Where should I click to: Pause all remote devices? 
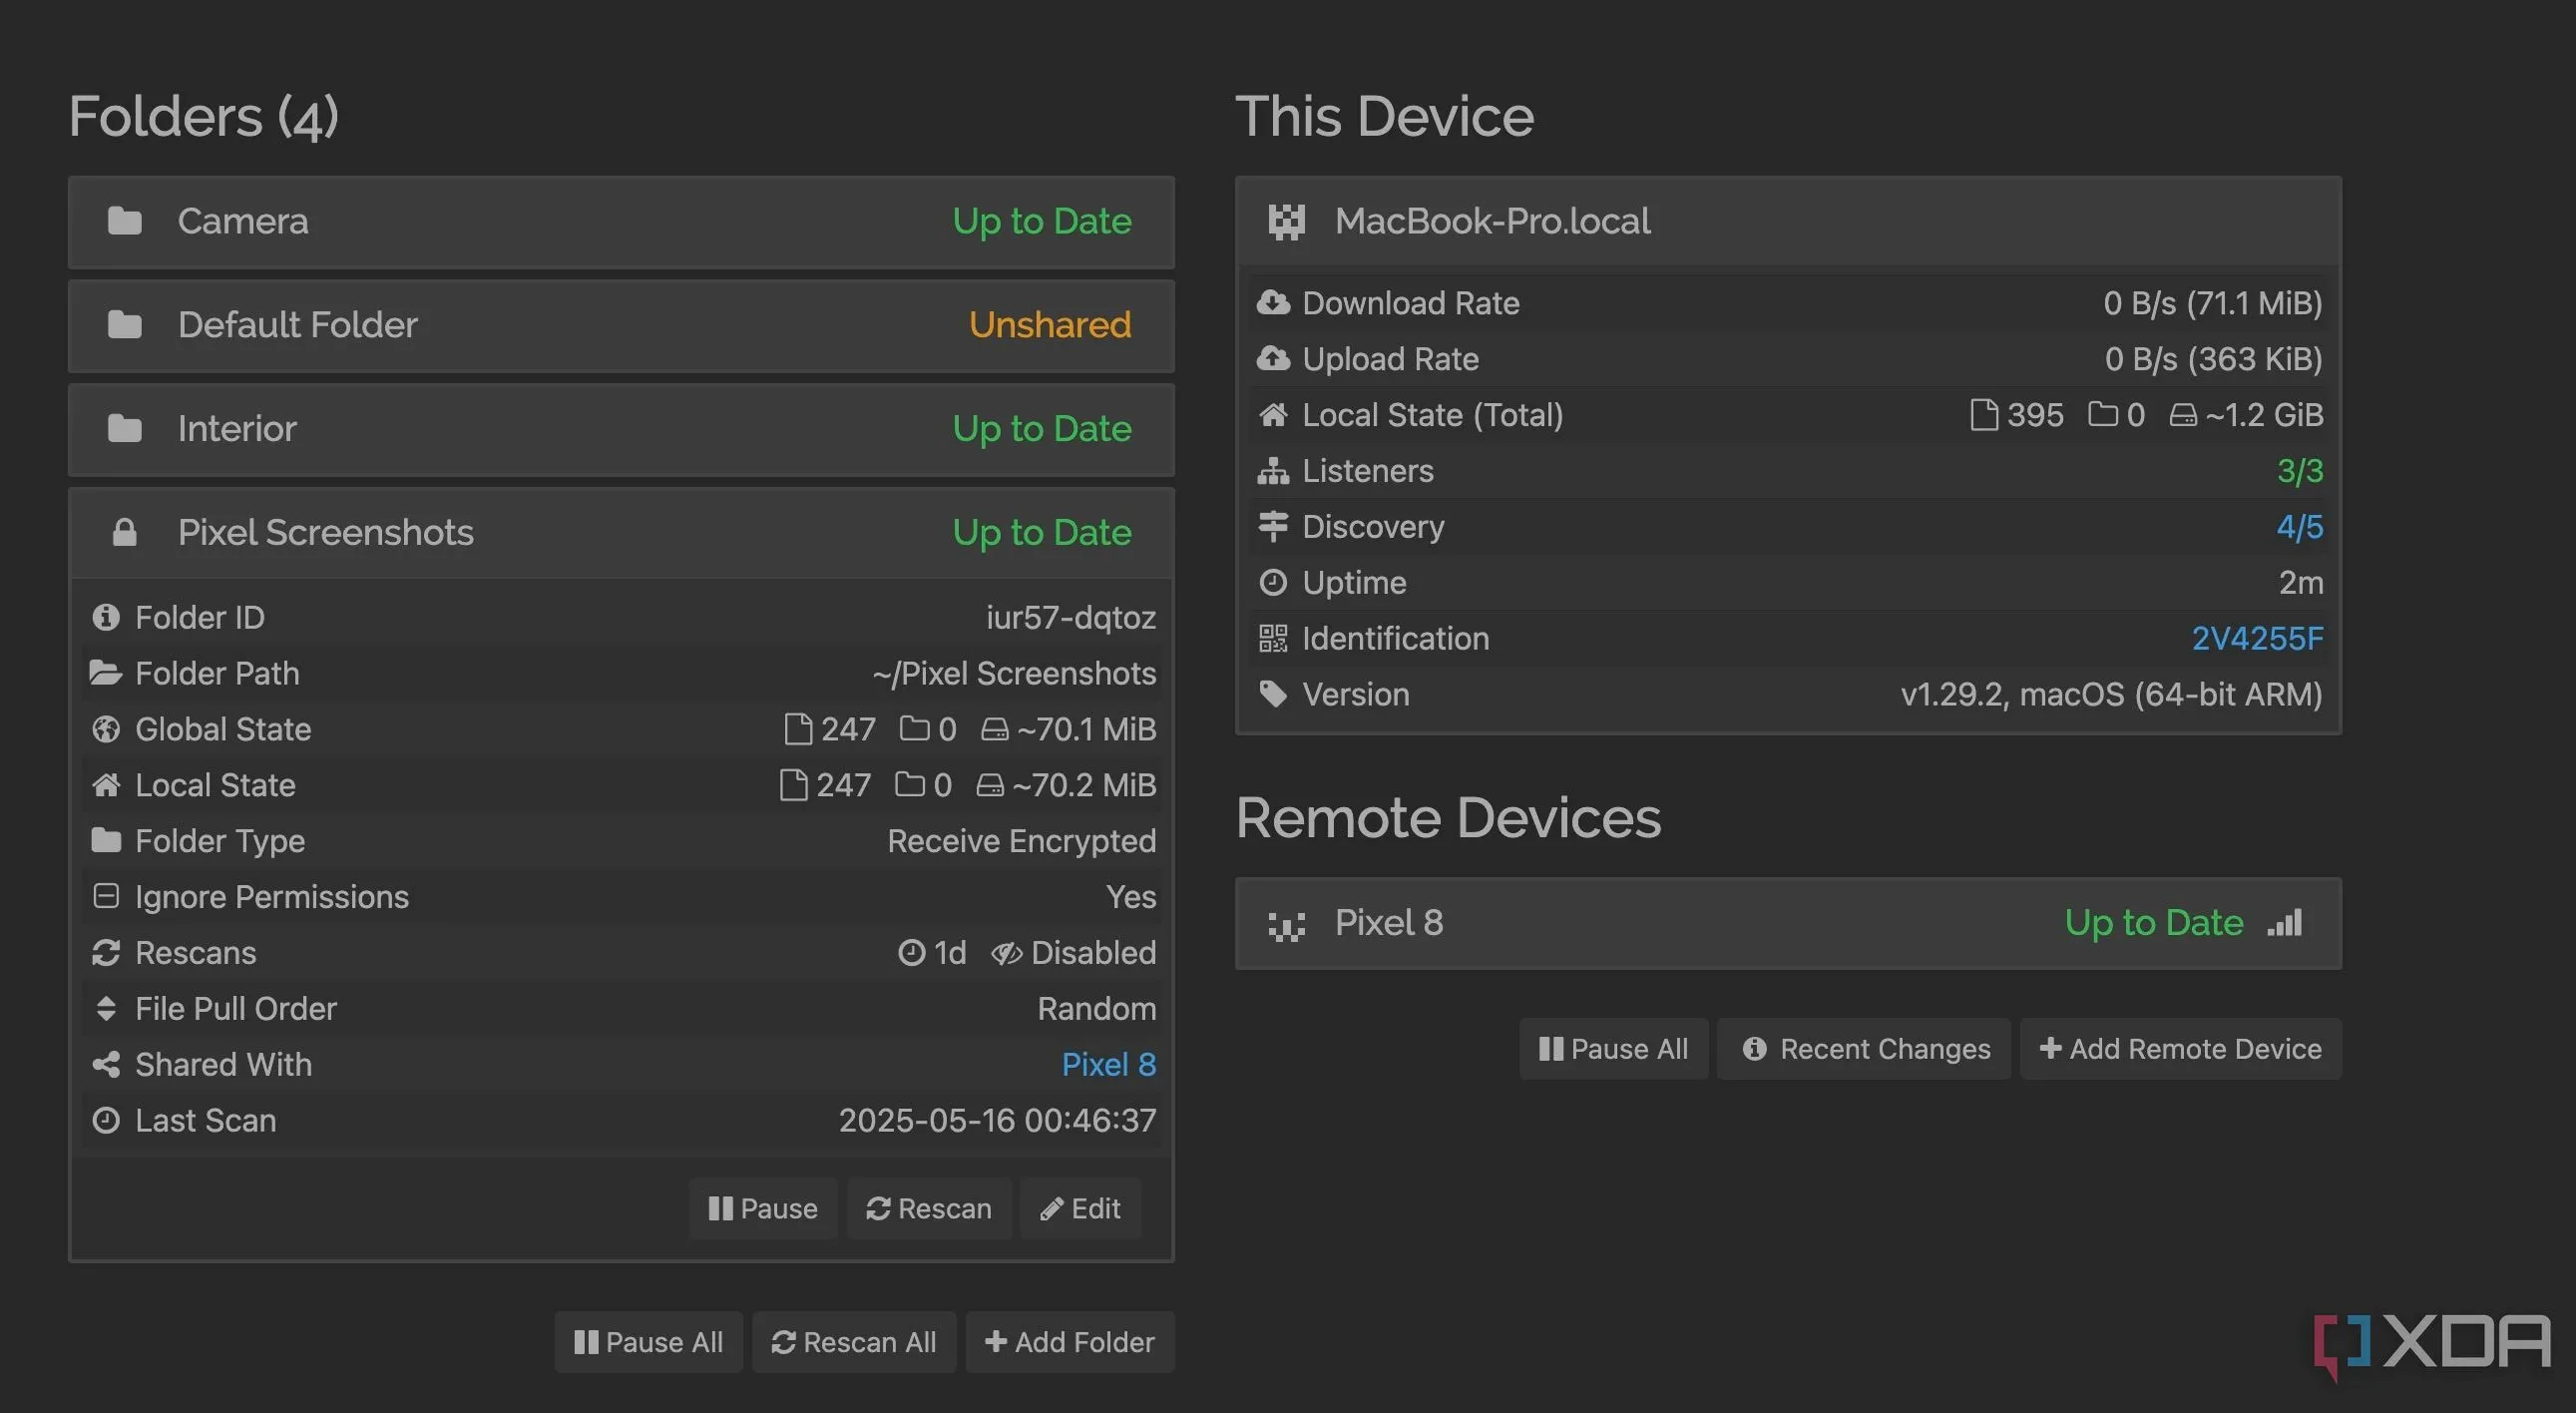[x=1613, y=1049]
